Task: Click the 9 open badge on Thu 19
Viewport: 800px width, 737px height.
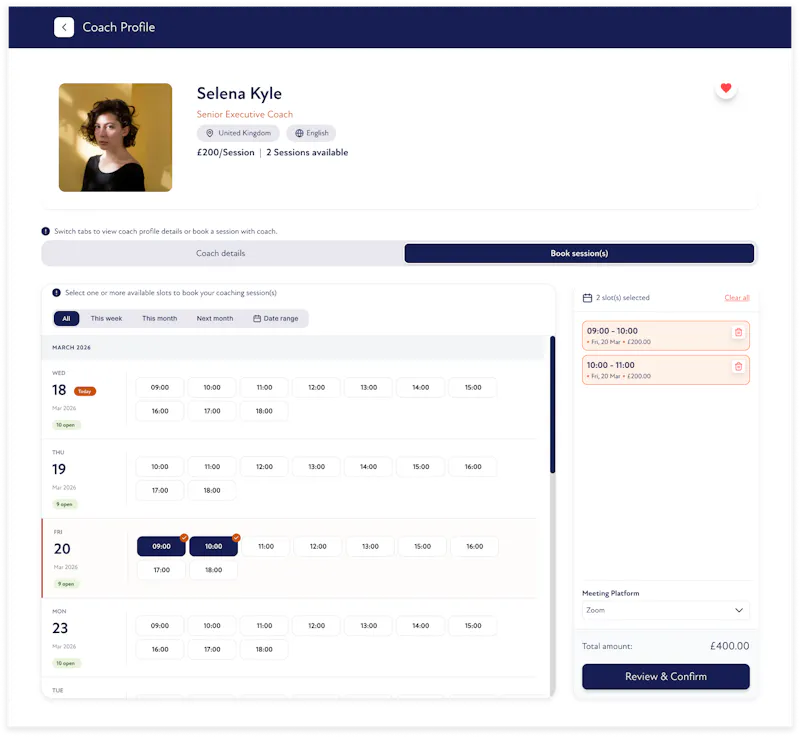Action: coord(65,504)
